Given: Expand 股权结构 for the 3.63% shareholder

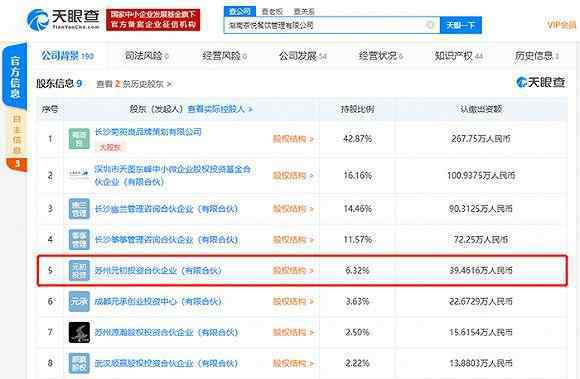Looking at the screenshot, I should [293, 301].
